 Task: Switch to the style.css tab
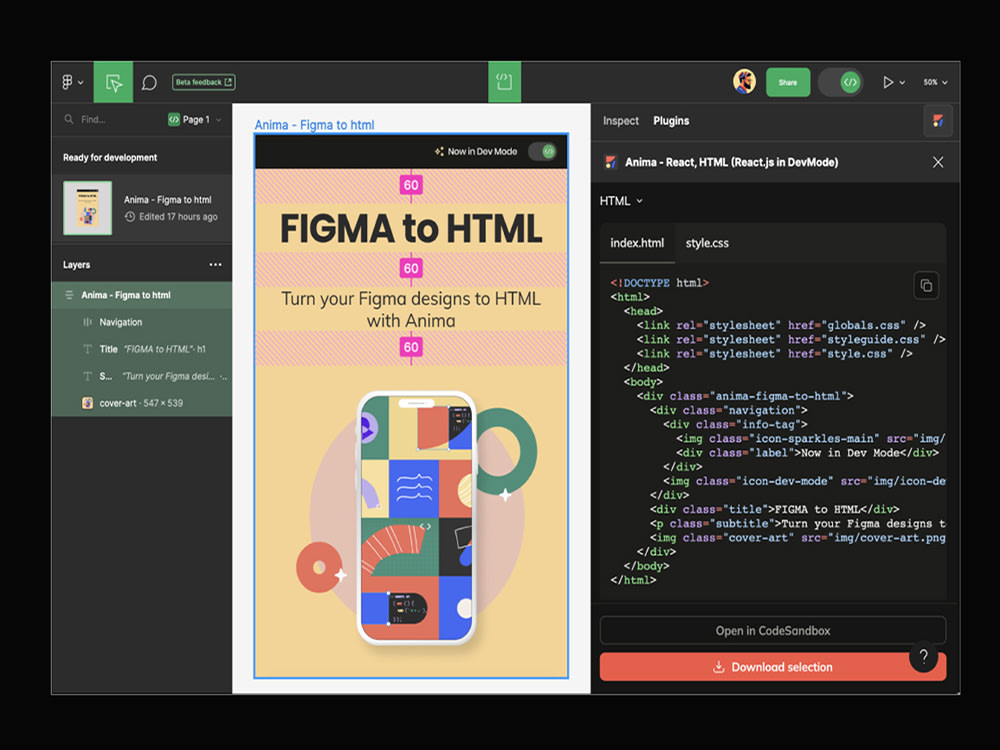707,243
